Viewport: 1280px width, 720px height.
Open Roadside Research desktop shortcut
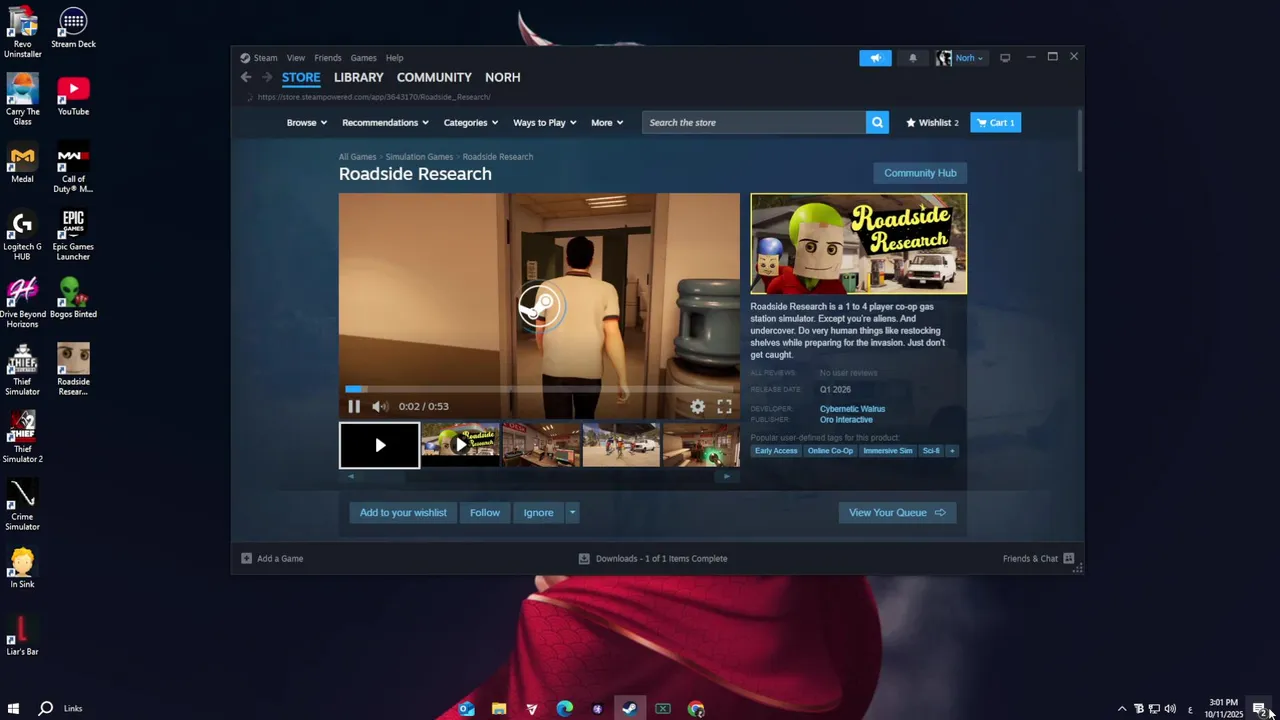click(73, 369)
